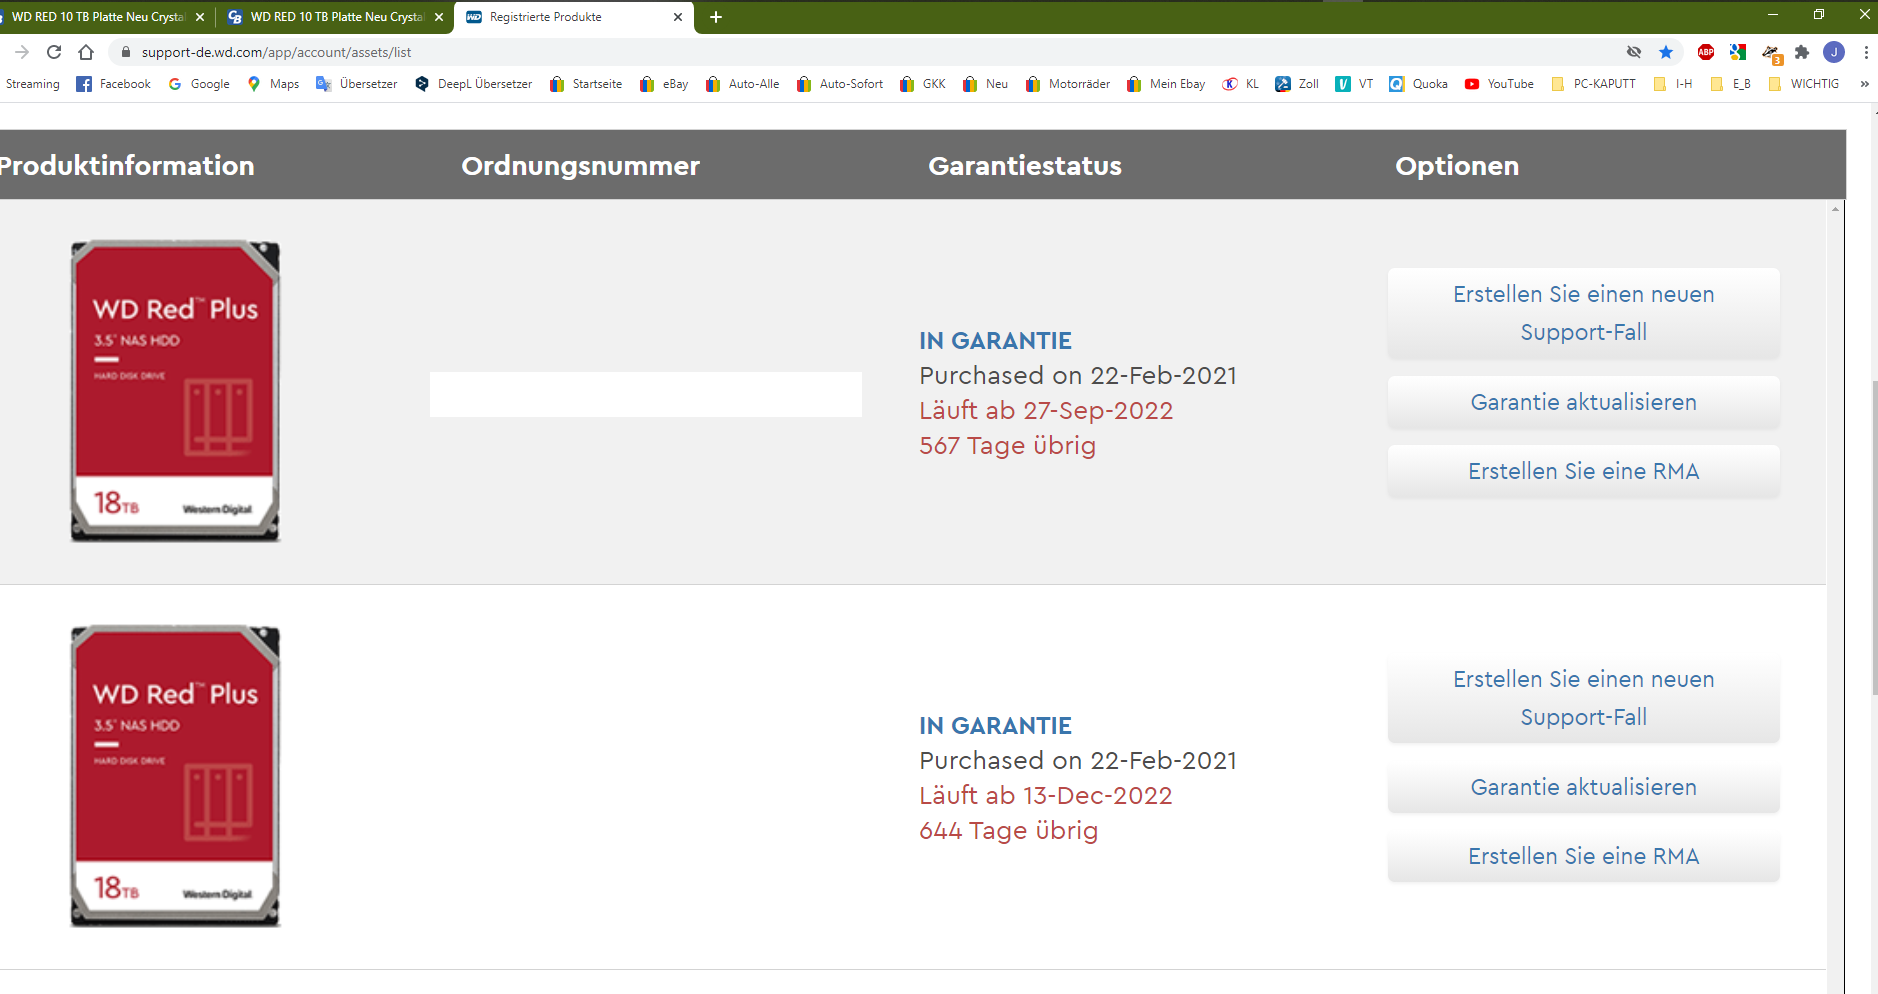This screenshot has width=1878, height=994.
Task: Click Erstellen Sie eine RMA, first drive
Action: 1583,471
